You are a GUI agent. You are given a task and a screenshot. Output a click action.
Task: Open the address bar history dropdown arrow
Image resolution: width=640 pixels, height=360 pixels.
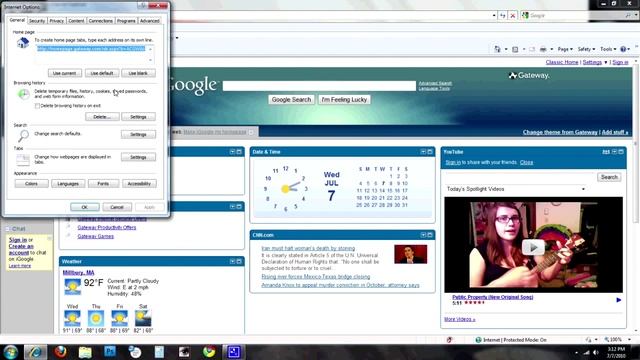(x=494, y=16)
